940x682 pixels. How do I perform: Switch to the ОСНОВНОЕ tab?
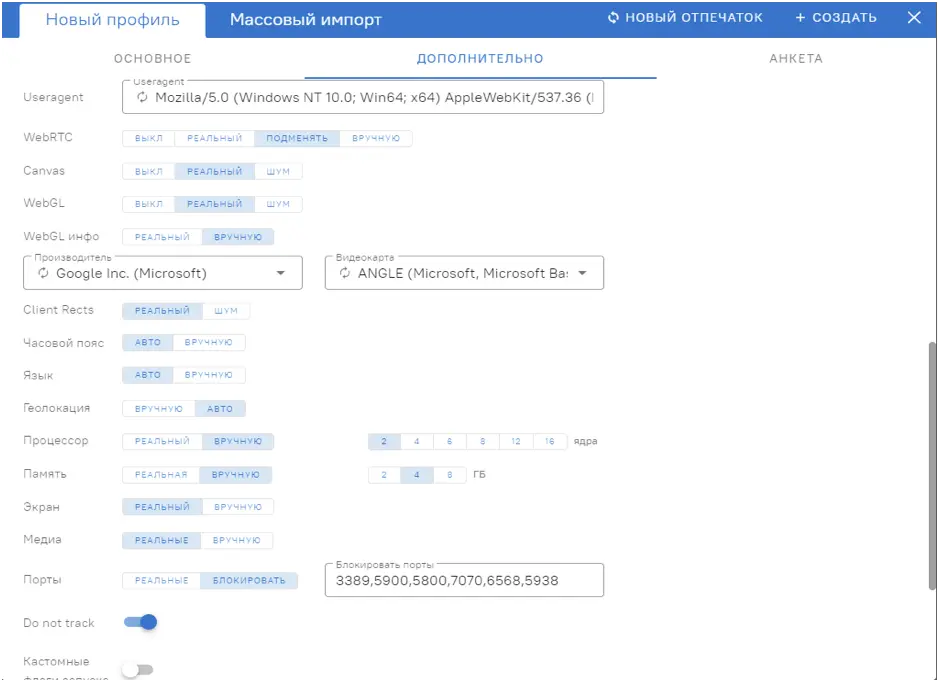tap(152, 58)
